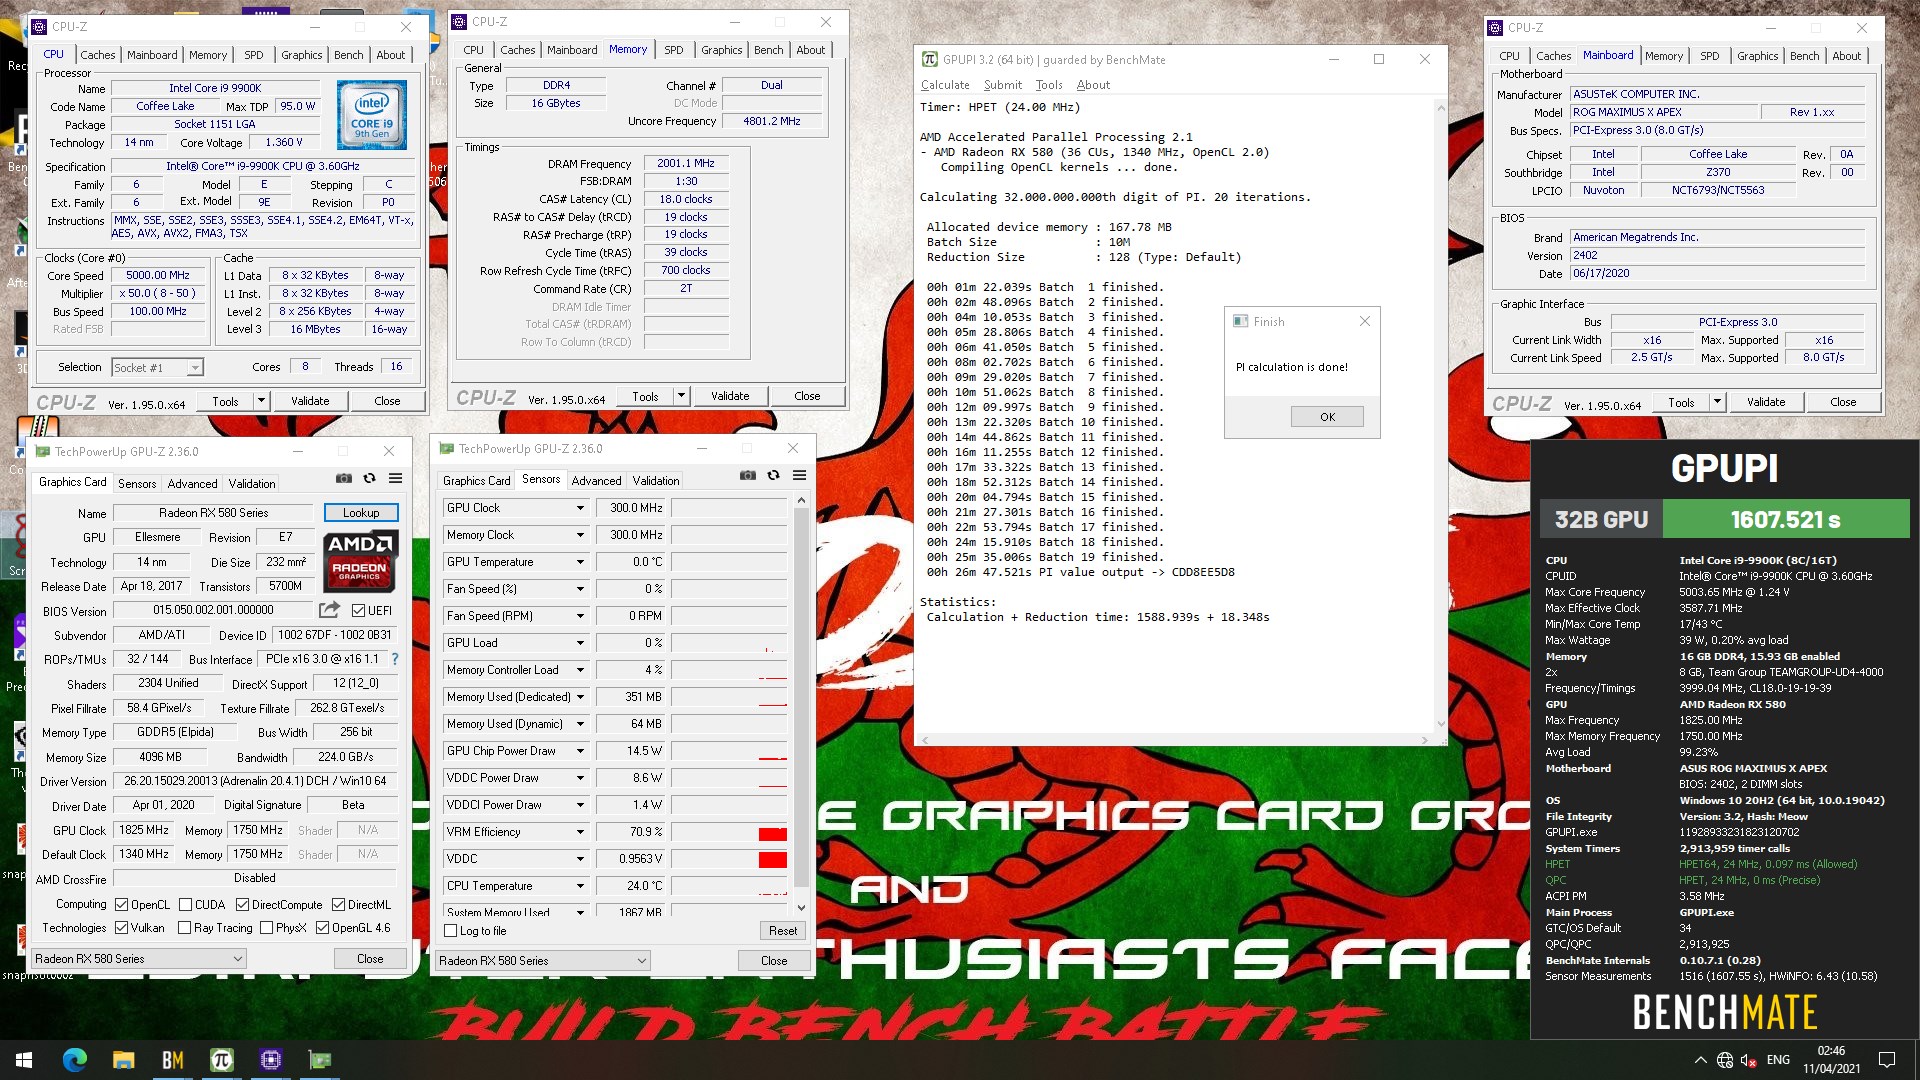Click the screenshot camera icon in left GPU-Z
1920x1080 pixels.
(343, 479)
